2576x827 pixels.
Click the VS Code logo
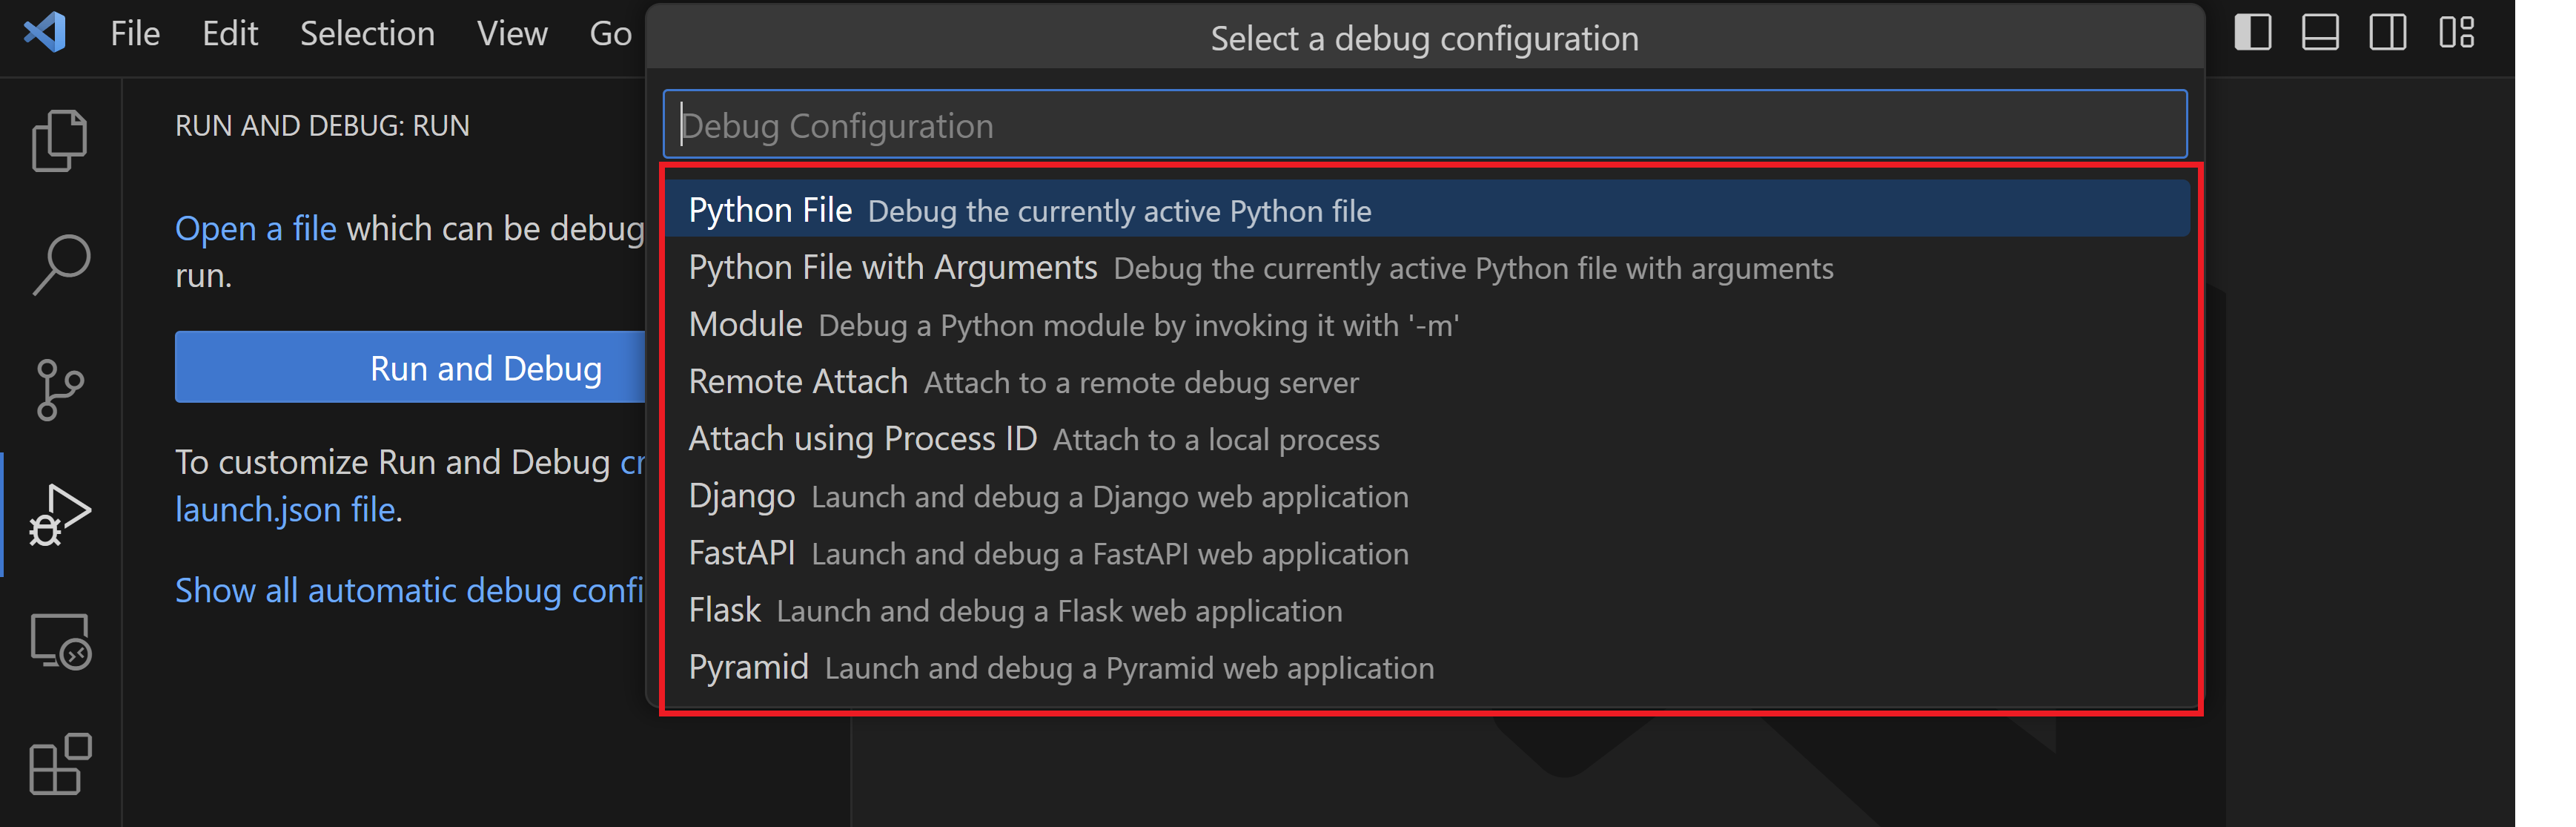click(43, 33)
